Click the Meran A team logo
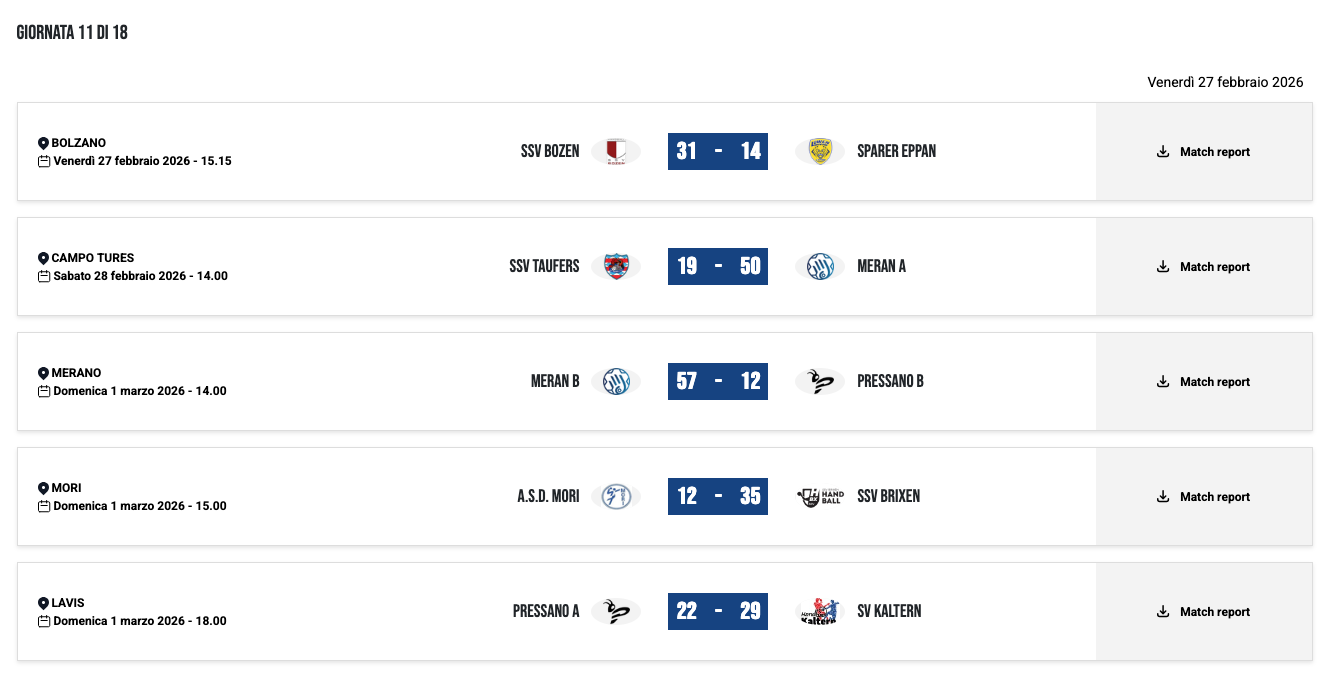The image size is (1336, 677). click(x=820, y=267)
